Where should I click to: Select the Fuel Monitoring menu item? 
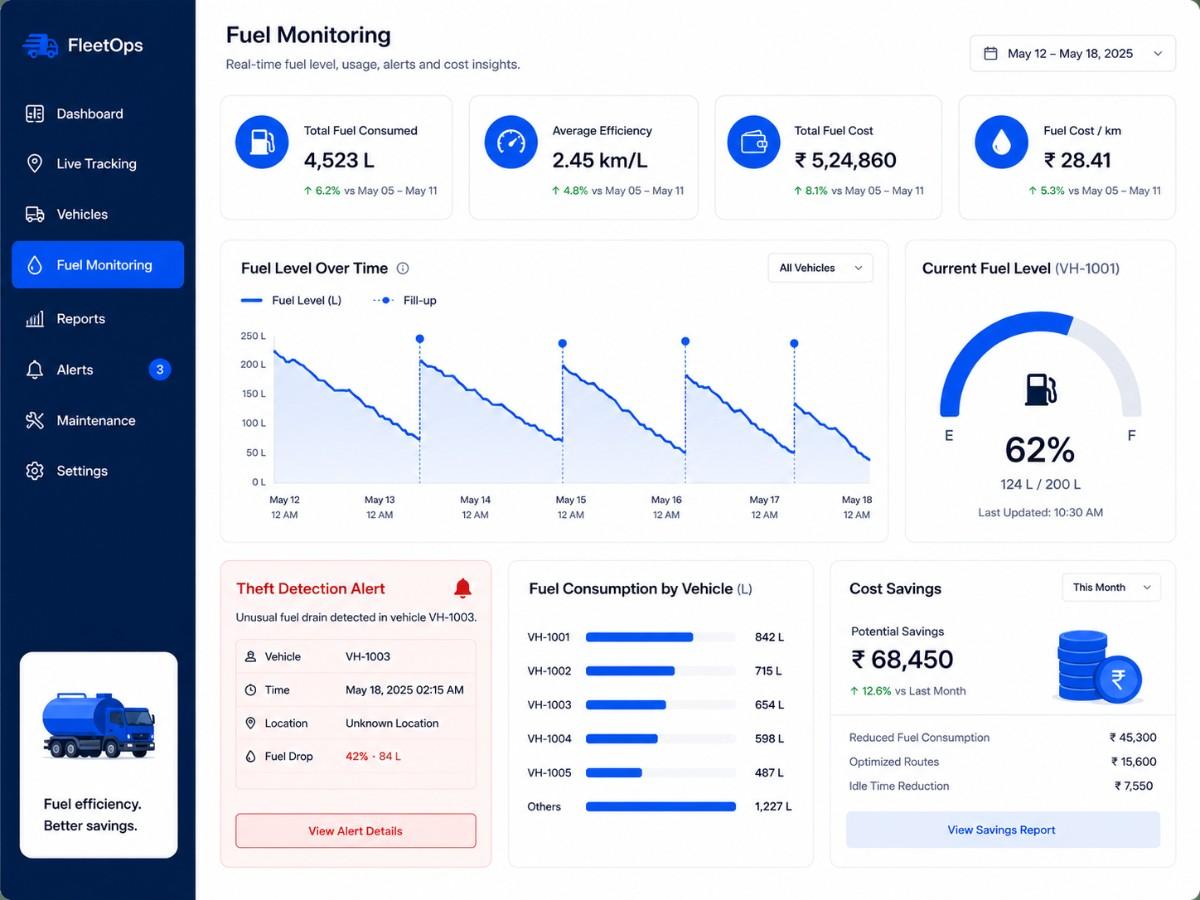(x=98, y=265)
